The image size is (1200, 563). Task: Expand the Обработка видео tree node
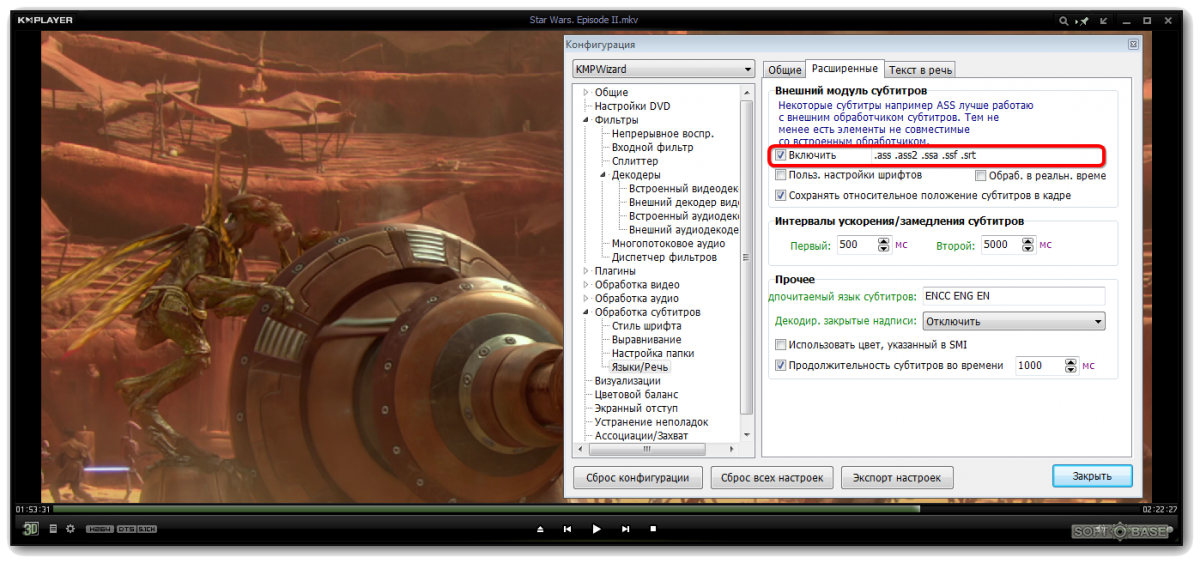click(587, 285)
